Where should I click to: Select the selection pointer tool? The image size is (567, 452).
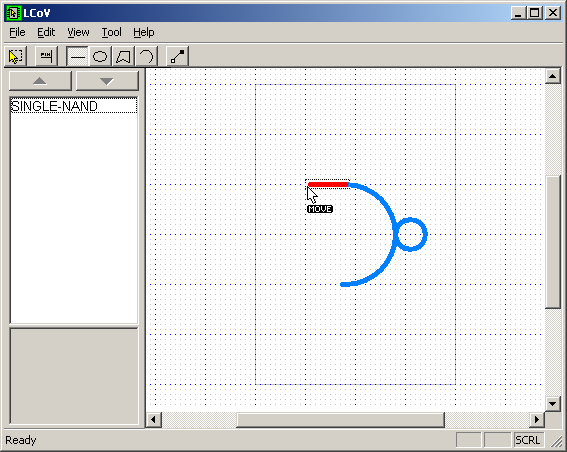tap(16, 56)
